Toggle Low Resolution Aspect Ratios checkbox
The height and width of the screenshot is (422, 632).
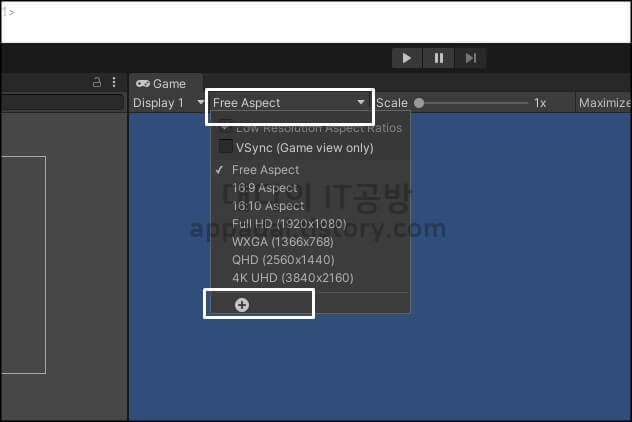point(225,127)
